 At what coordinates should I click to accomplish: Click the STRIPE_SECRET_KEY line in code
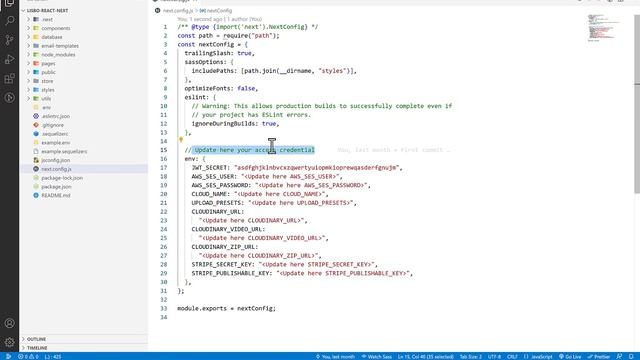pos(284,264)
